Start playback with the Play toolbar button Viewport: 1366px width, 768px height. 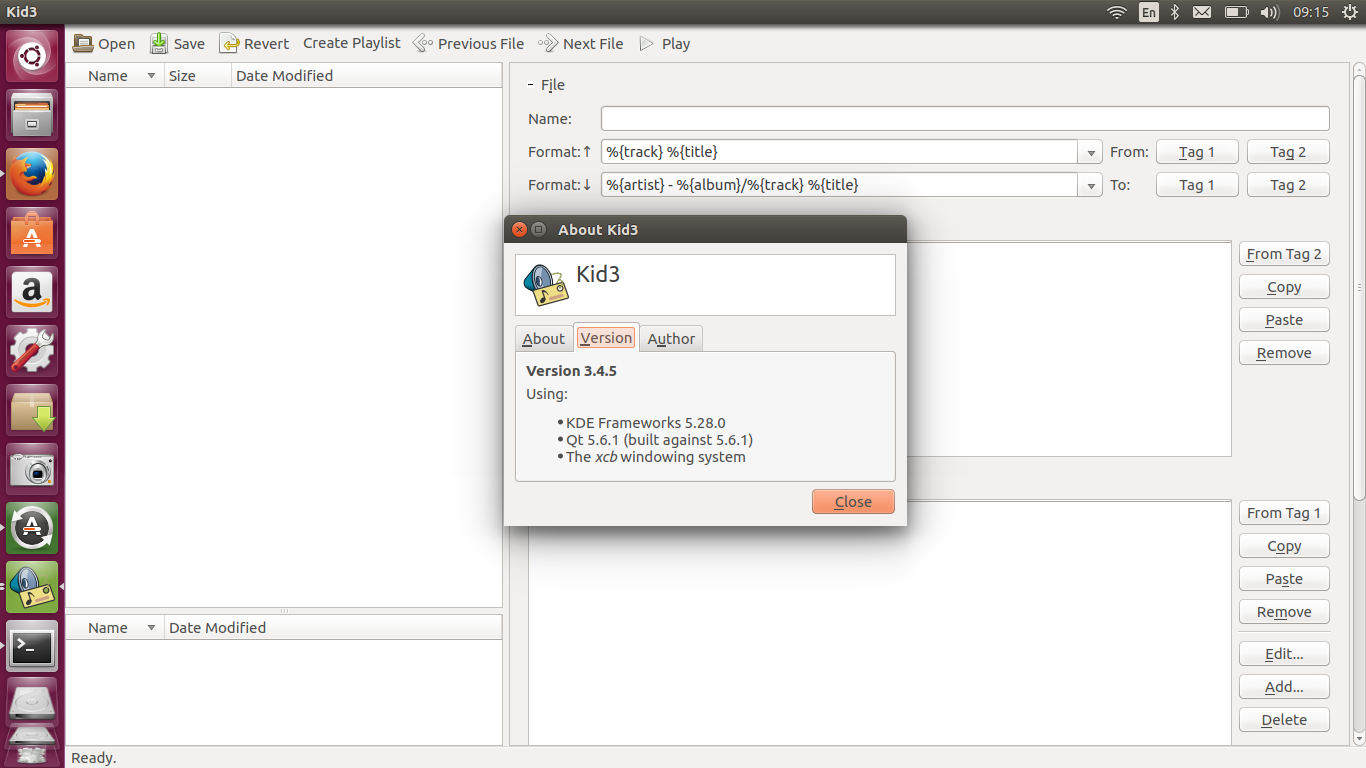click(x=664, y=44)
